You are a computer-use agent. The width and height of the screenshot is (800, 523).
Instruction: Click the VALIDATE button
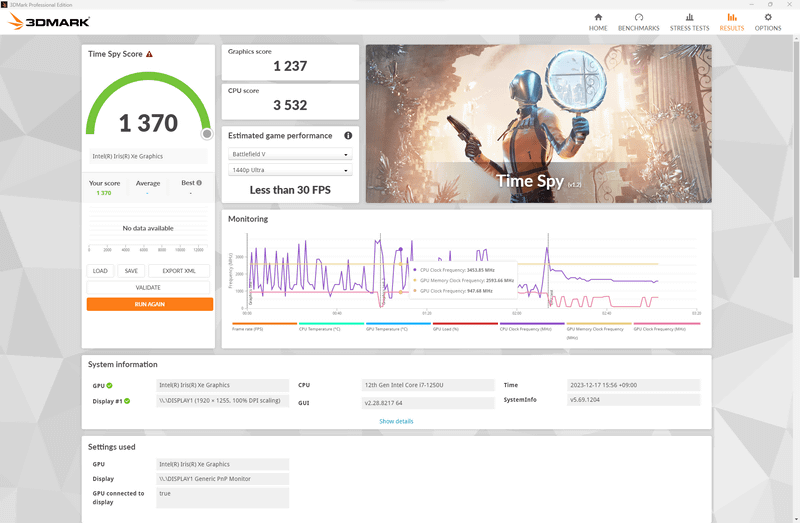coord(148,288)
